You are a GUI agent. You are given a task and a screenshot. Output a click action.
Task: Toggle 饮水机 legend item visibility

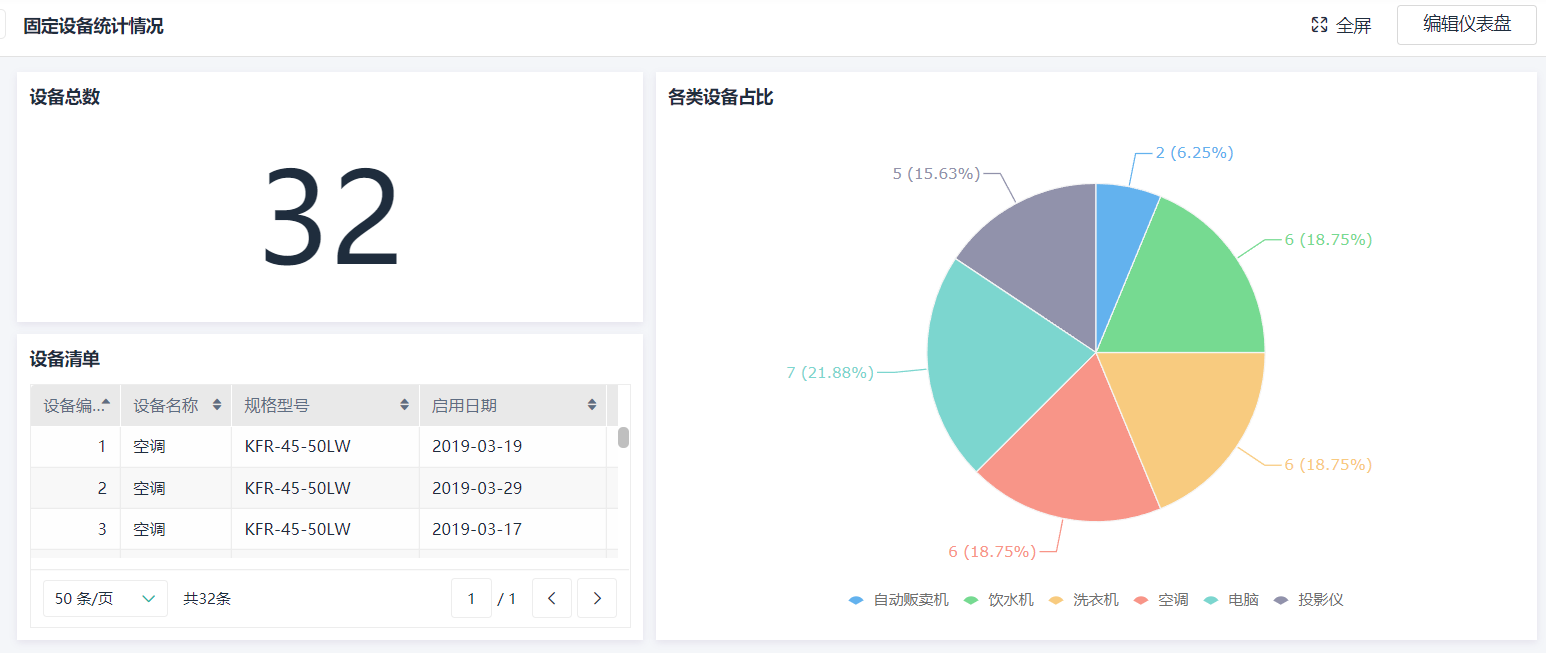tap(998, 600)
